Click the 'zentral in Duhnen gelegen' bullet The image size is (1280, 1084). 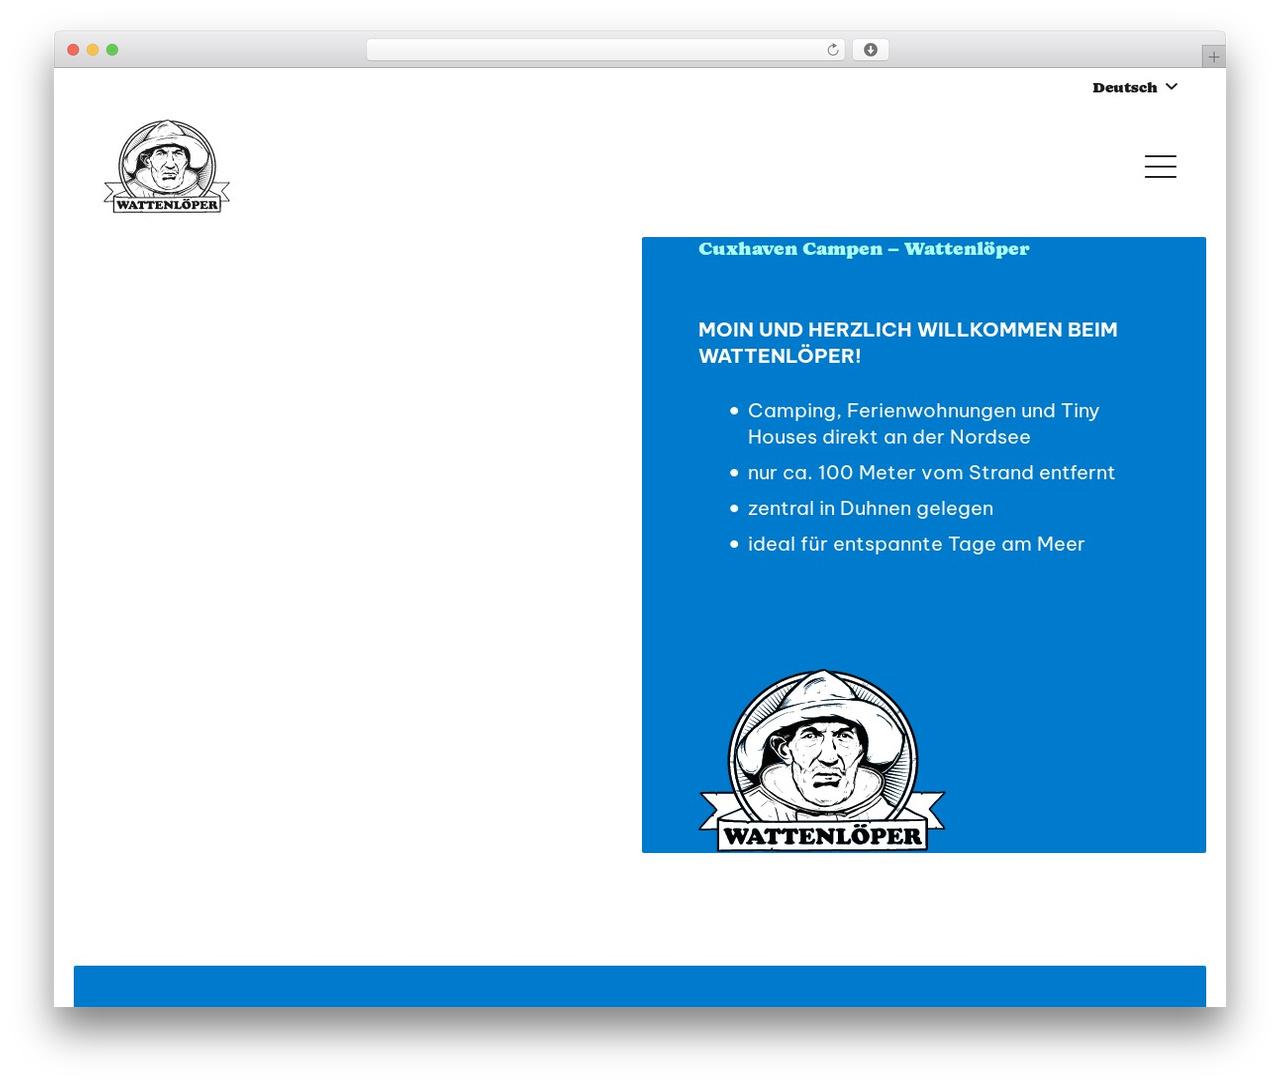click(870, 508)
